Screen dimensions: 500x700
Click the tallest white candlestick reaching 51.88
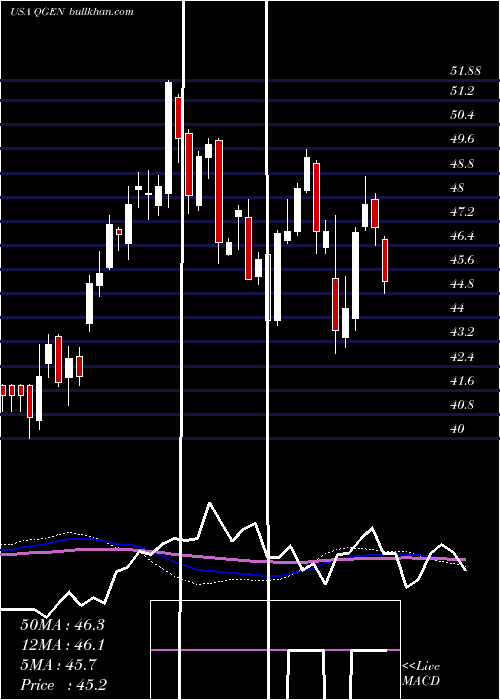tap(168, 144)
